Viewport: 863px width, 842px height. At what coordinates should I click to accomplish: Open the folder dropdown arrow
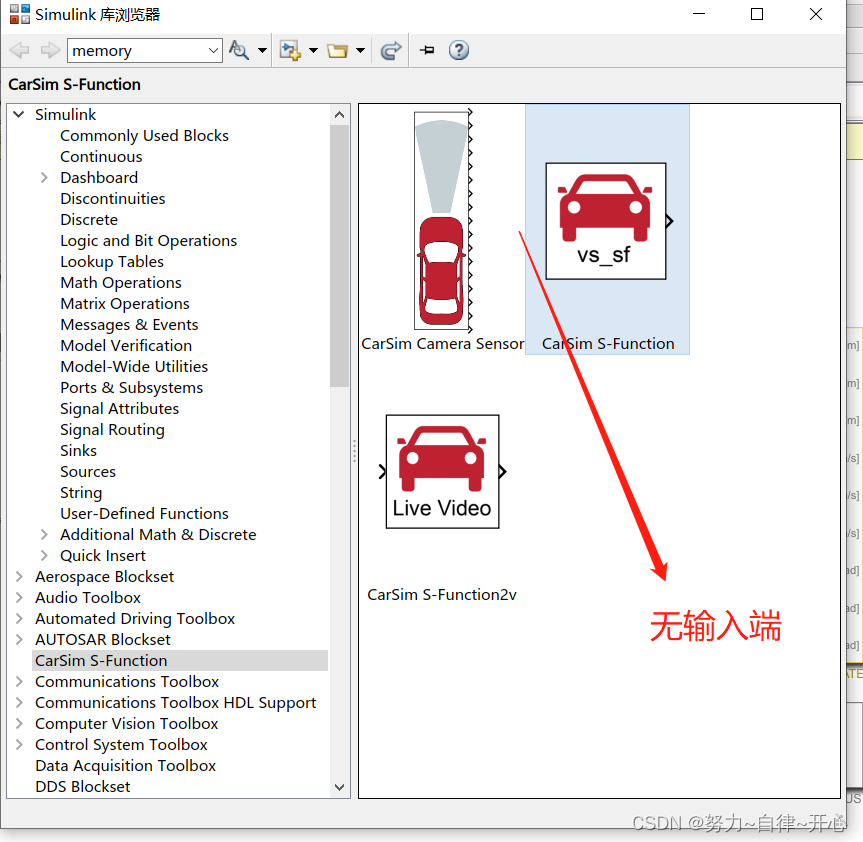(361, 51)
